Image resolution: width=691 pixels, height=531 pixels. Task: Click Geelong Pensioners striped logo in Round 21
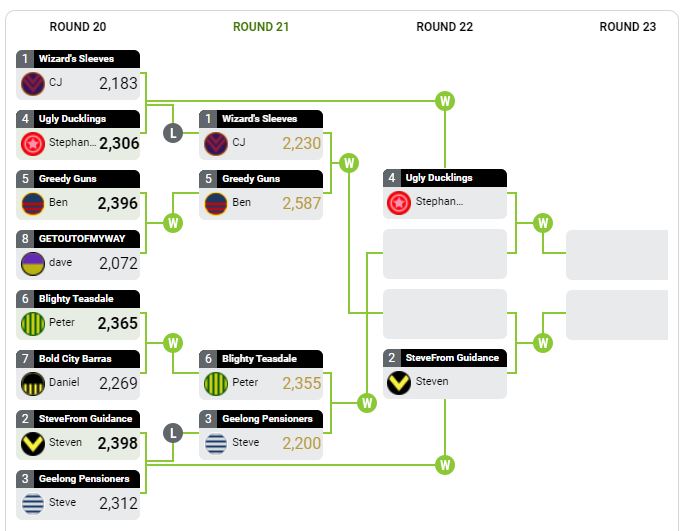pos(216,443)
